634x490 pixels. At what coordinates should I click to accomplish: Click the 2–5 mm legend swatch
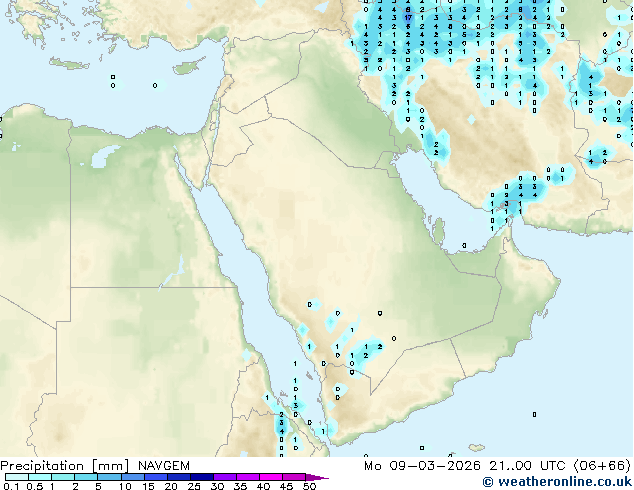tap(86, 477)
